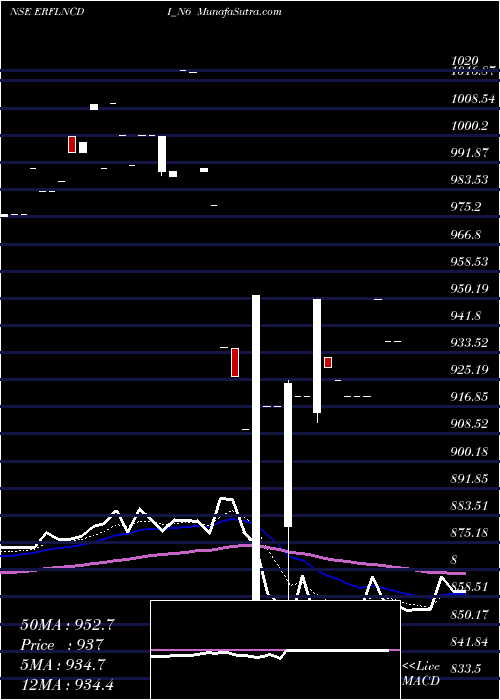The image size is (500, 700).
Task: Select the 1008.54 price axis label
Action: pyautogui.click(x=473, y=99)
